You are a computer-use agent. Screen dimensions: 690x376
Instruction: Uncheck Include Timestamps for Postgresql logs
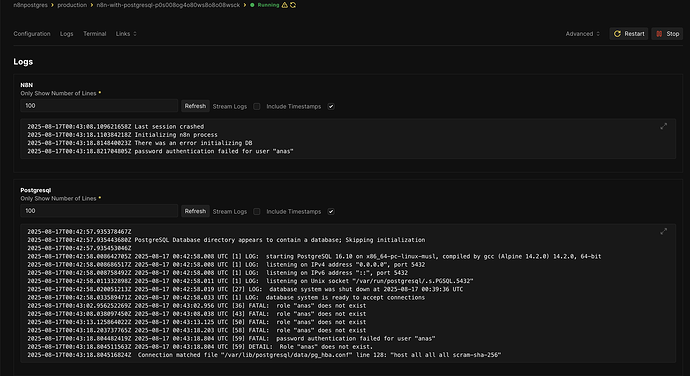tap(331, 212)
